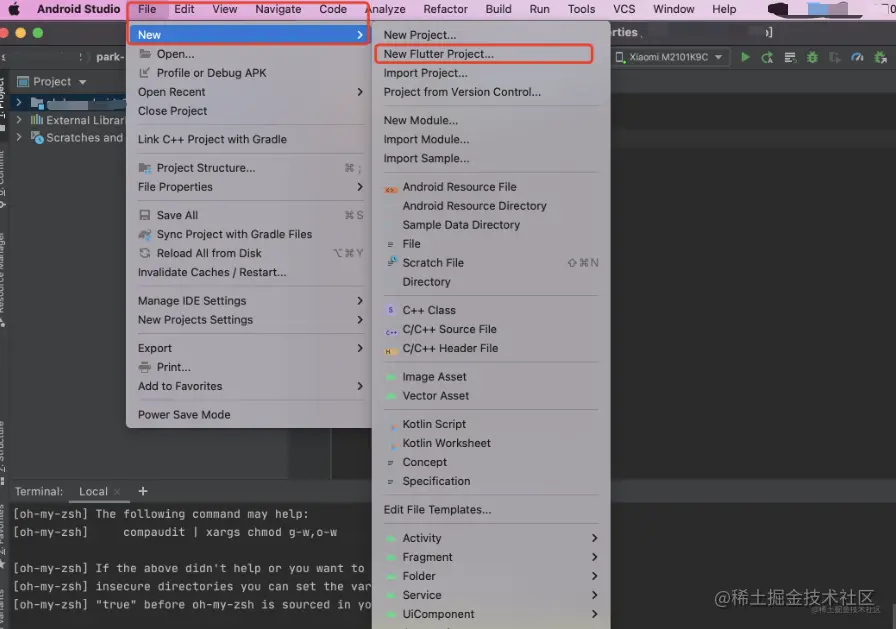
Task: Open the New Projects Settings submenu
Action: point(250,320)
